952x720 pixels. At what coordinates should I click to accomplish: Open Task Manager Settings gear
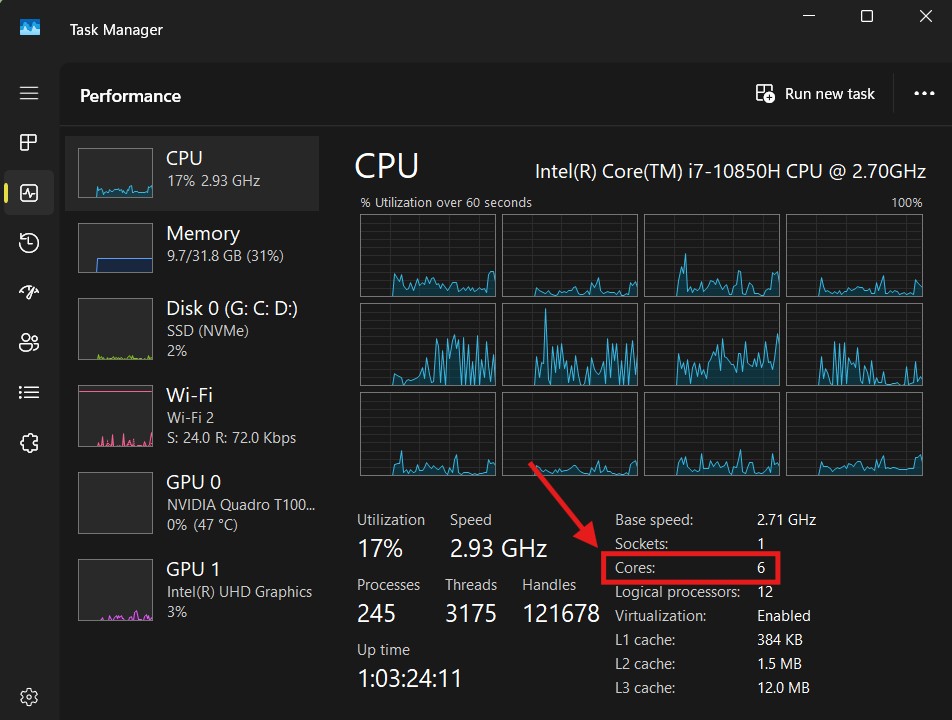29,696
